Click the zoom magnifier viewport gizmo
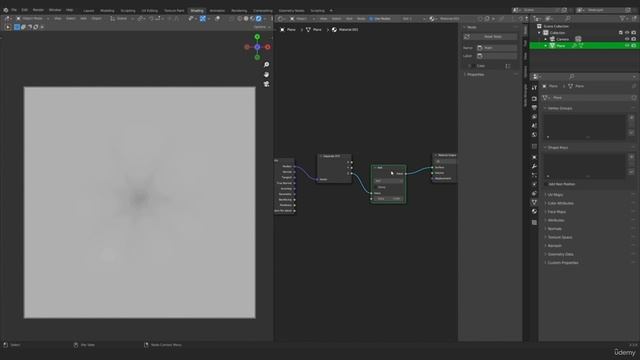This screenshot has height=360, width=640. [267, 65]
